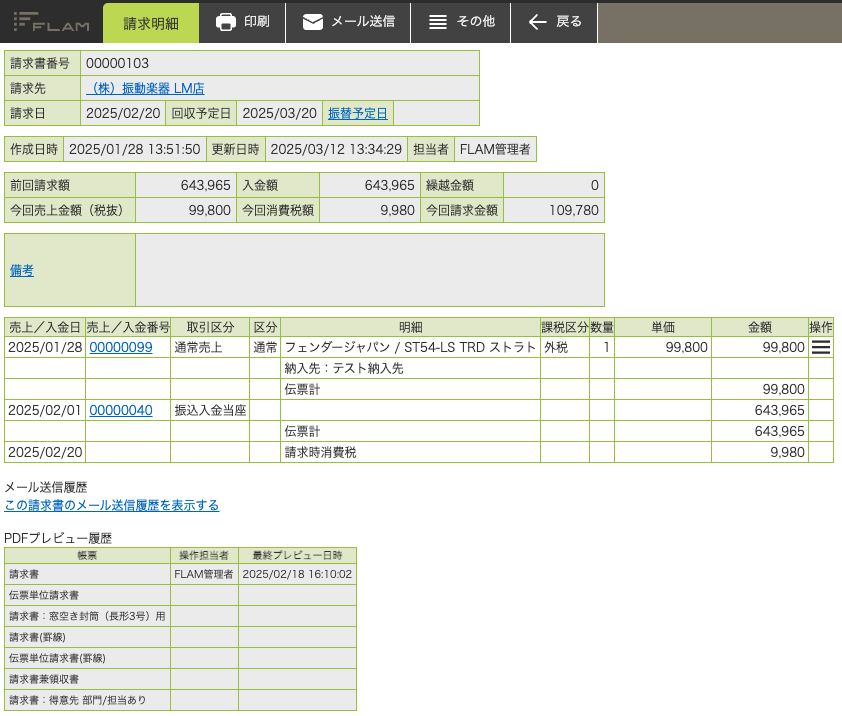The height and width of the screenshot is (716, 842).
Task: Click the envelope mail icon
Action: (x=313, y=22)
